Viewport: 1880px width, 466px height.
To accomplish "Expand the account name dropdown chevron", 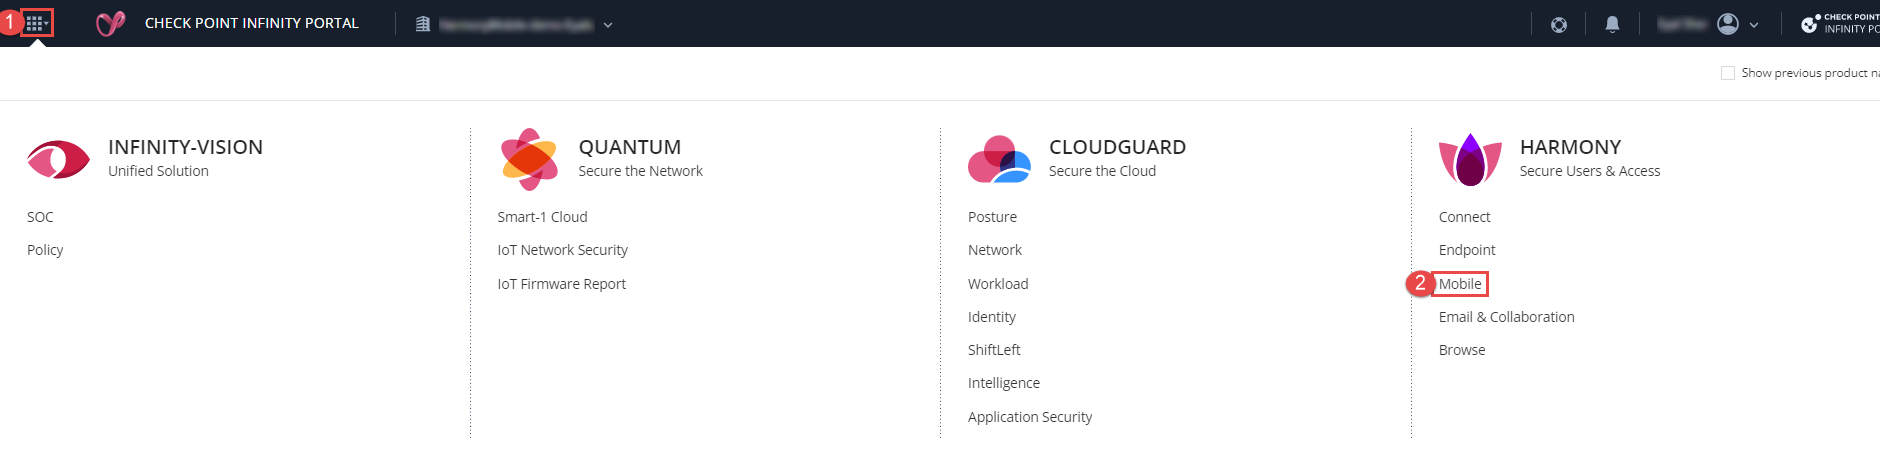I will click(x=607, y=25).
